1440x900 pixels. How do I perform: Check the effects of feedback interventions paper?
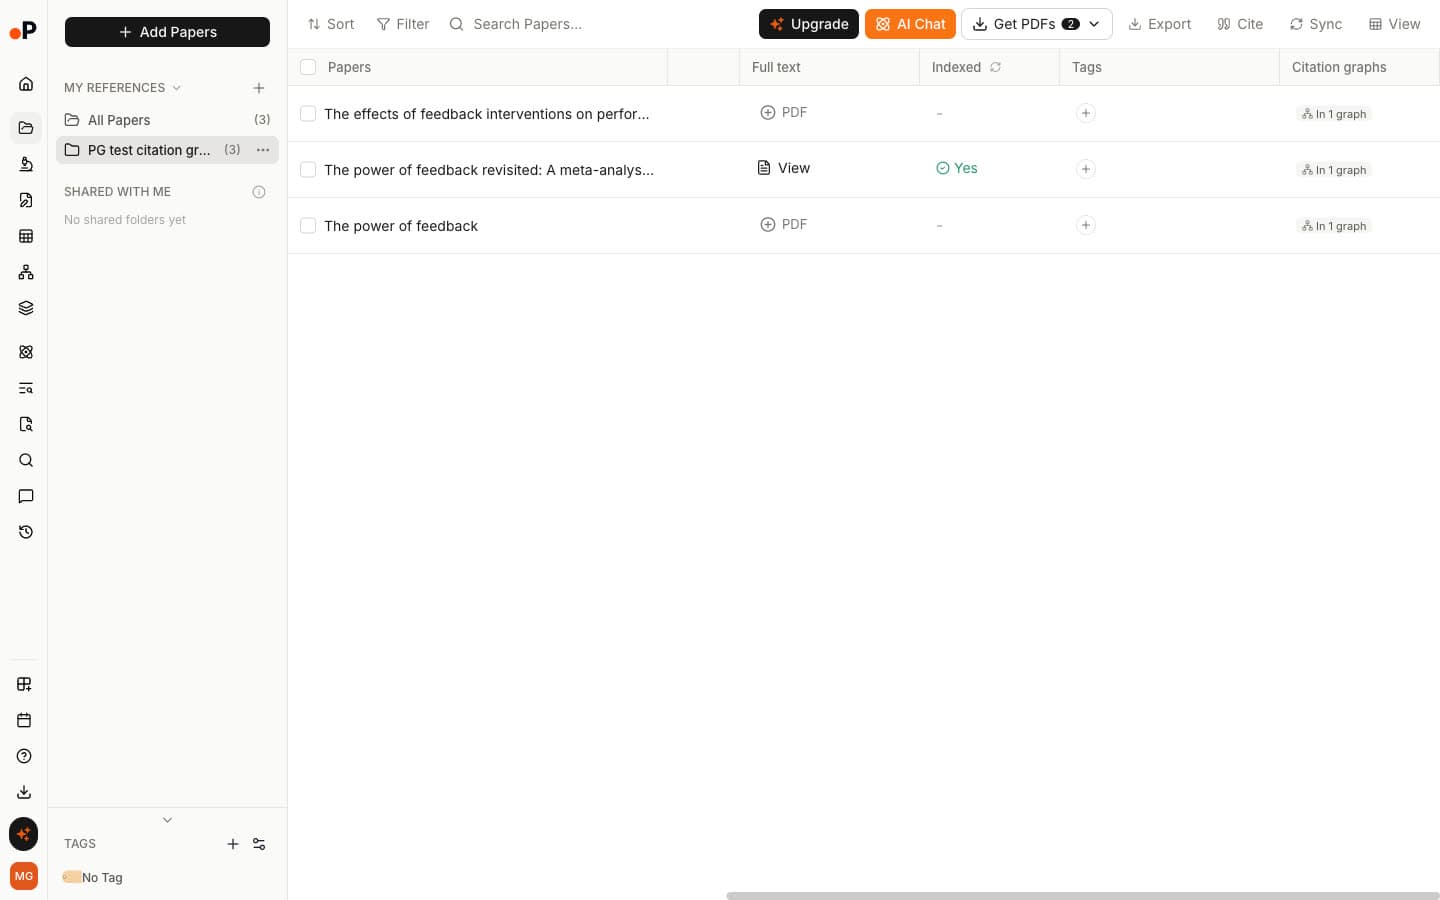[x=308, y=114]
